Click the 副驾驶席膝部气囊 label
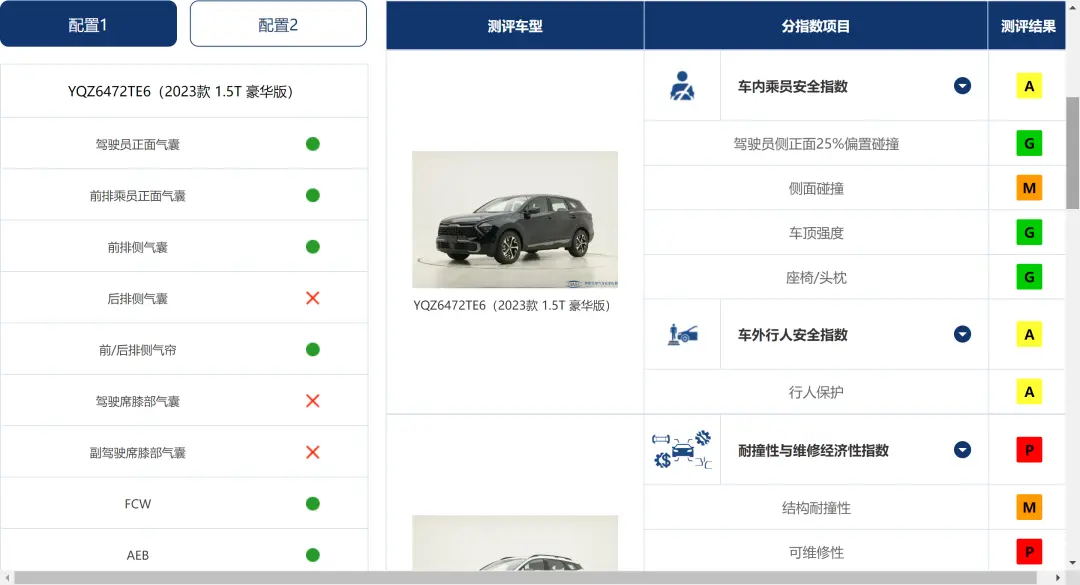The image size is (1080, 585). 138,453
